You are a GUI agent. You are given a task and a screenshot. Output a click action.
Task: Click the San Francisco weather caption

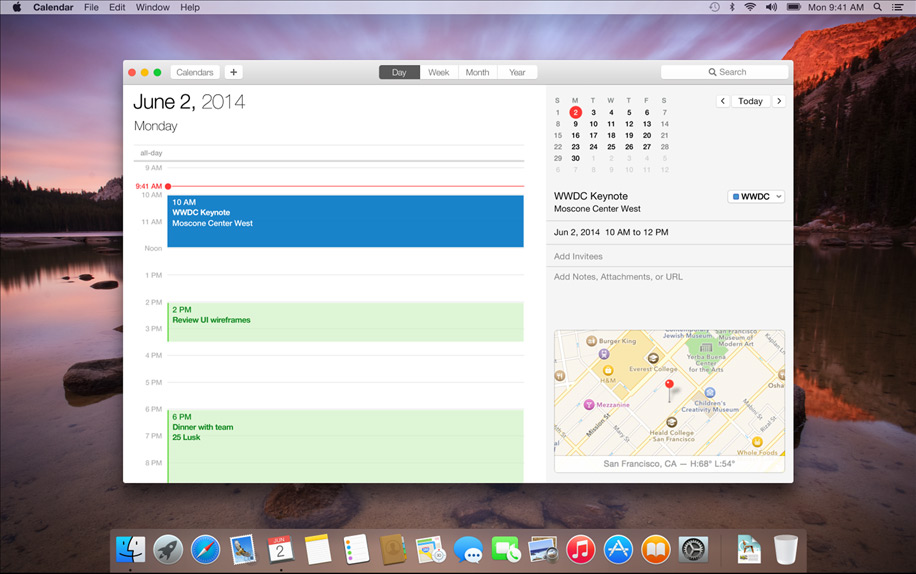(669, 464)
